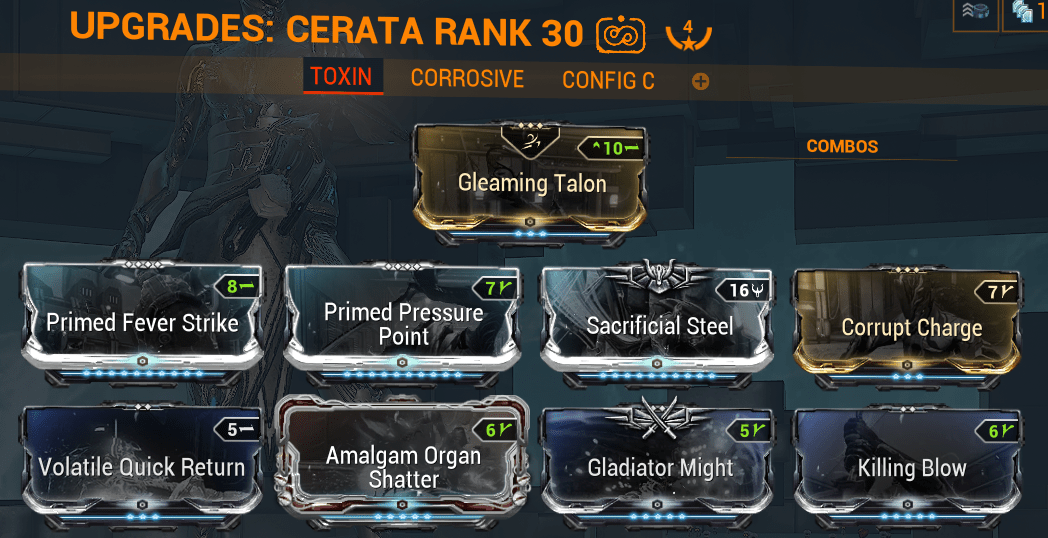Click the Sacrificial Steel set emblem icon
1048x538 pixels.
pyautogui.click(x=656, y=276)
